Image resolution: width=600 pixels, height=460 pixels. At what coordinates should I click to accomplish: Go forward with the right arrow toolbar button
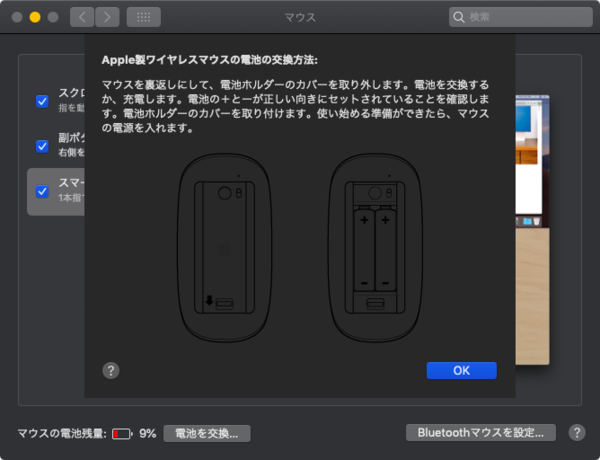[x=107, y=17]
